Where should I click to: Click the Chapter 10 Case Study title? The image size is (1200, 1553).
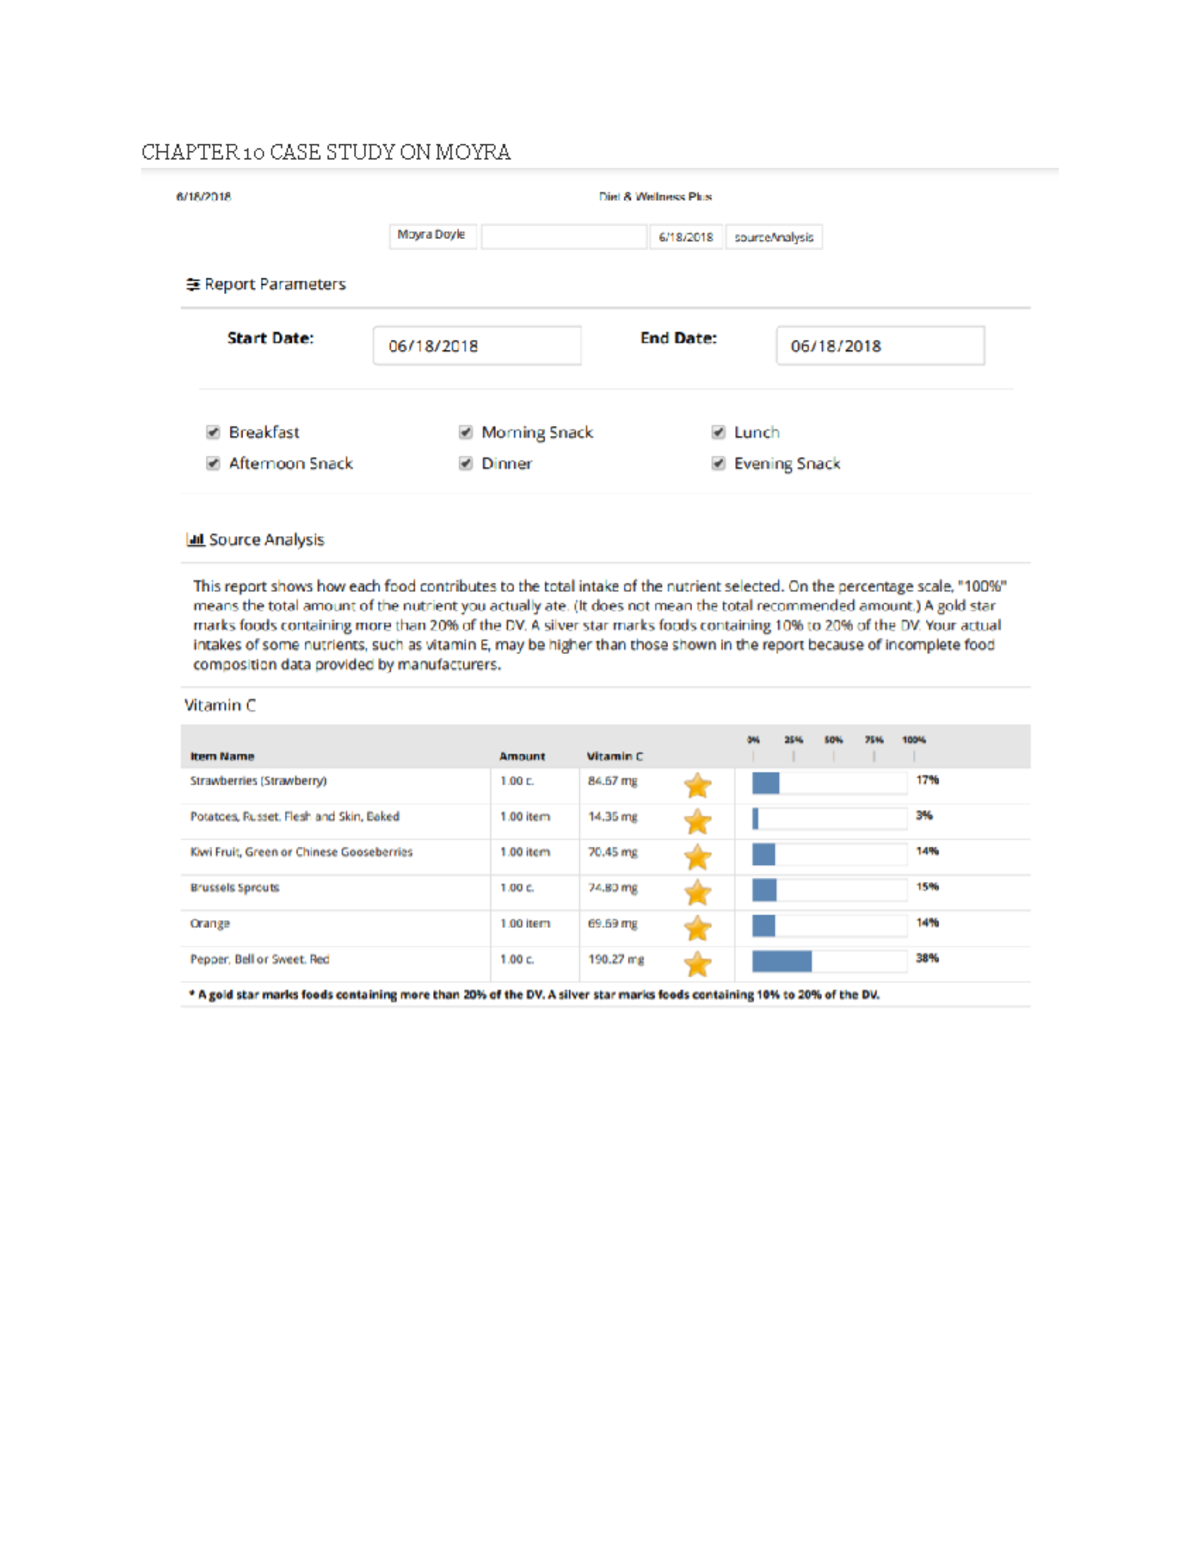(x=326, y=152)
